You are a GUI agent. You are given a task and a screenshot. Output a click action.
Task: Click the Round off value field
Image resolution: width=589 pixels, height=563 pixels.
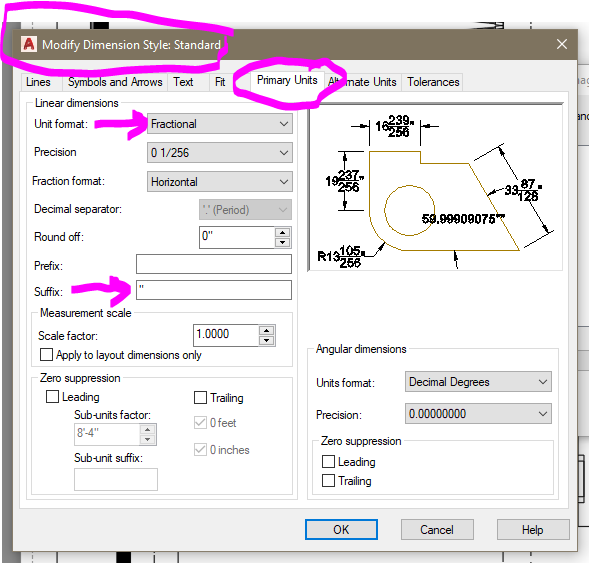237,237
